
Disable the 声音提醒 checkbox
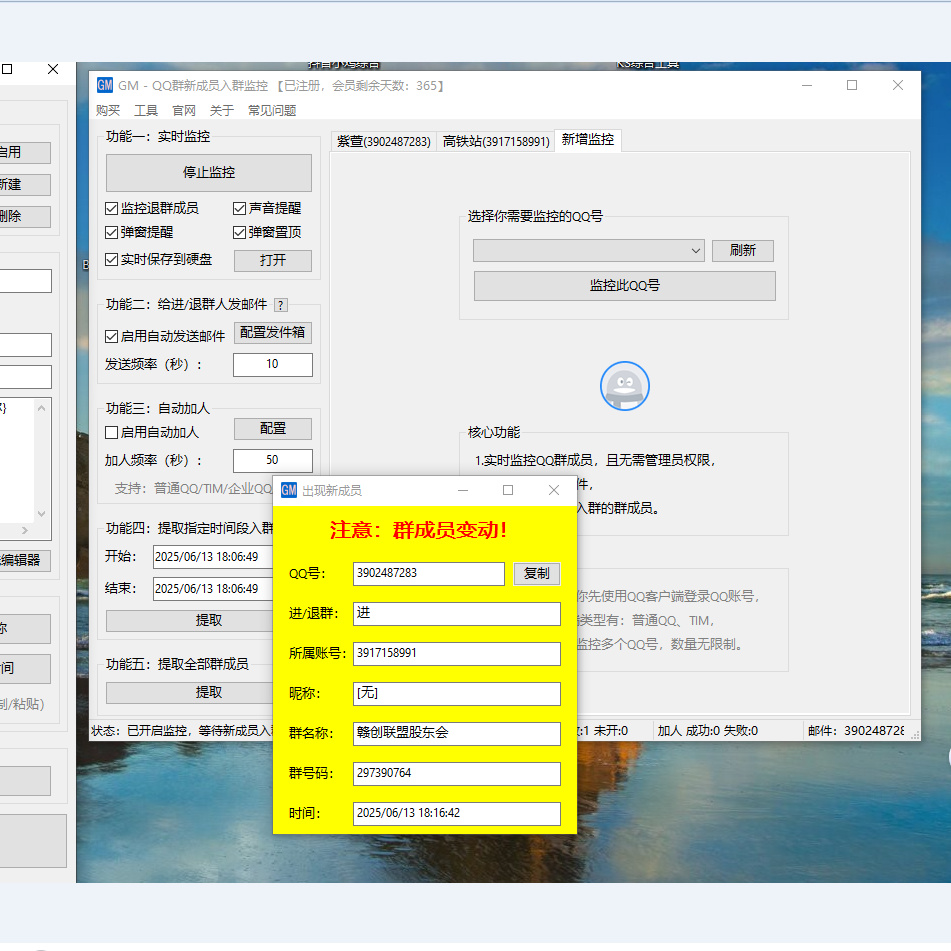240,209
